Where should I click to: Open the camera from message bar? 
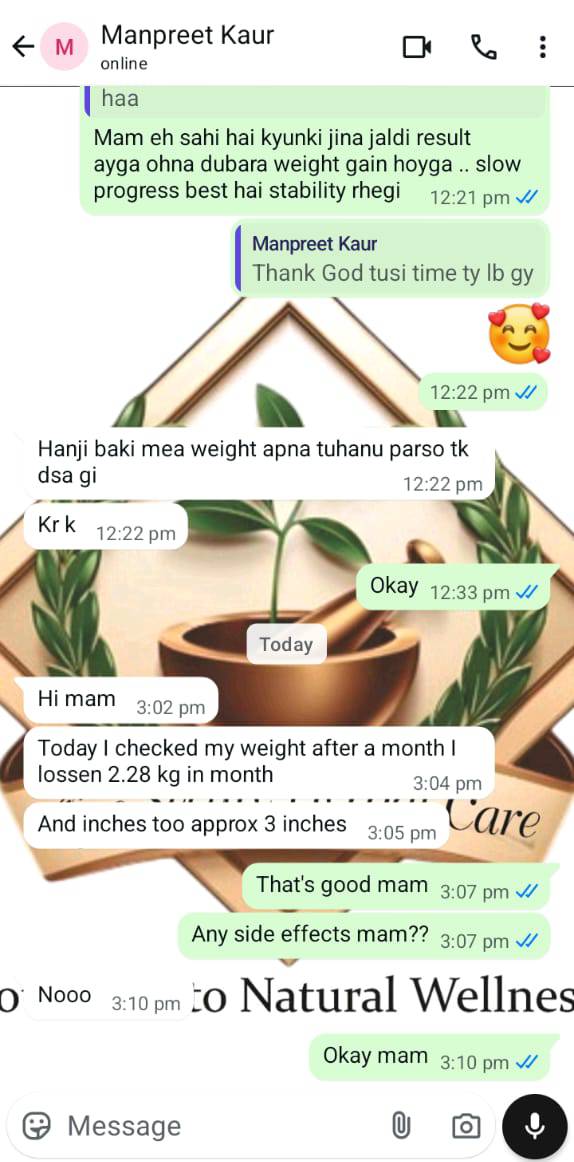(x=466, y=1126)
